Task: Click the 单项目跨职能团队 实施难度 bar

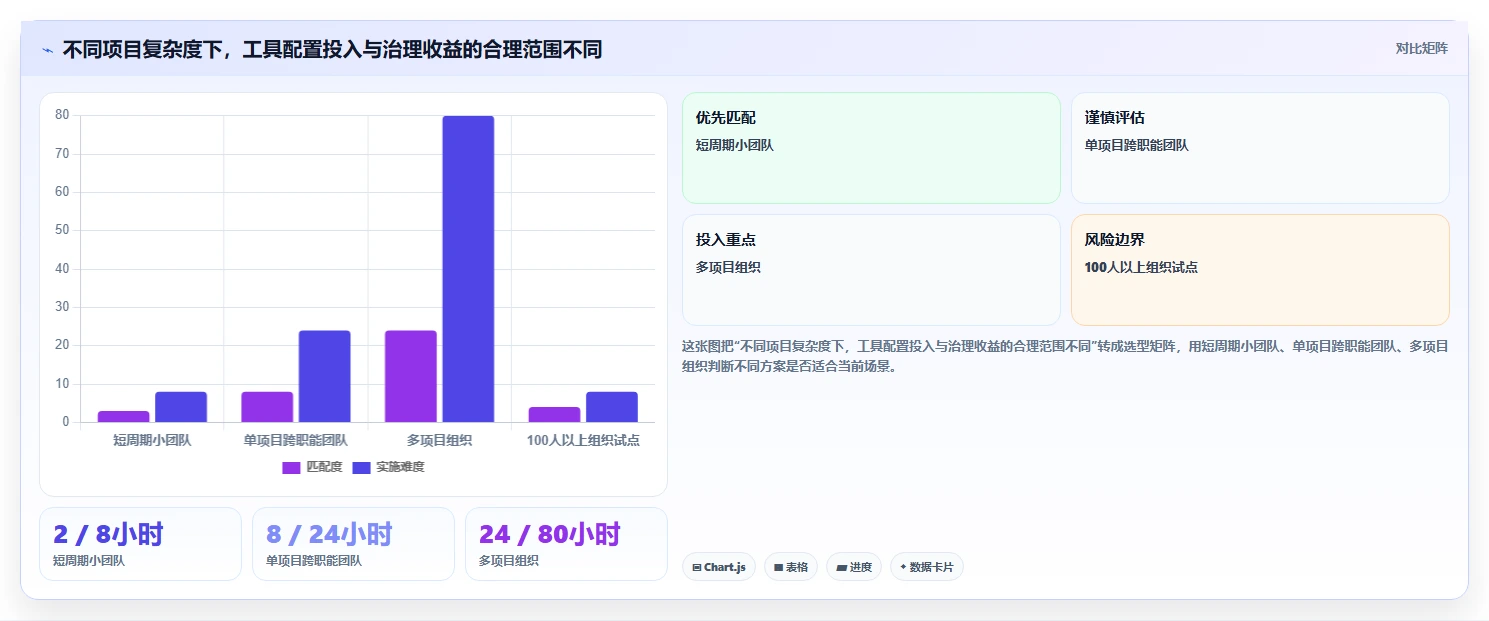Action: (324, 376)
